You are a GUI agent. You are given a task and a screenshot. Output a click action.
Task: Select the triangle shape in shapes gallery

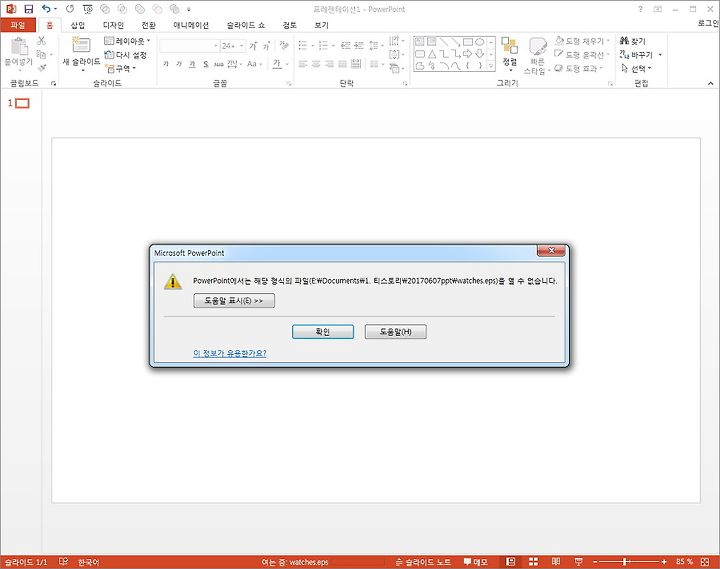coord(432,54)
